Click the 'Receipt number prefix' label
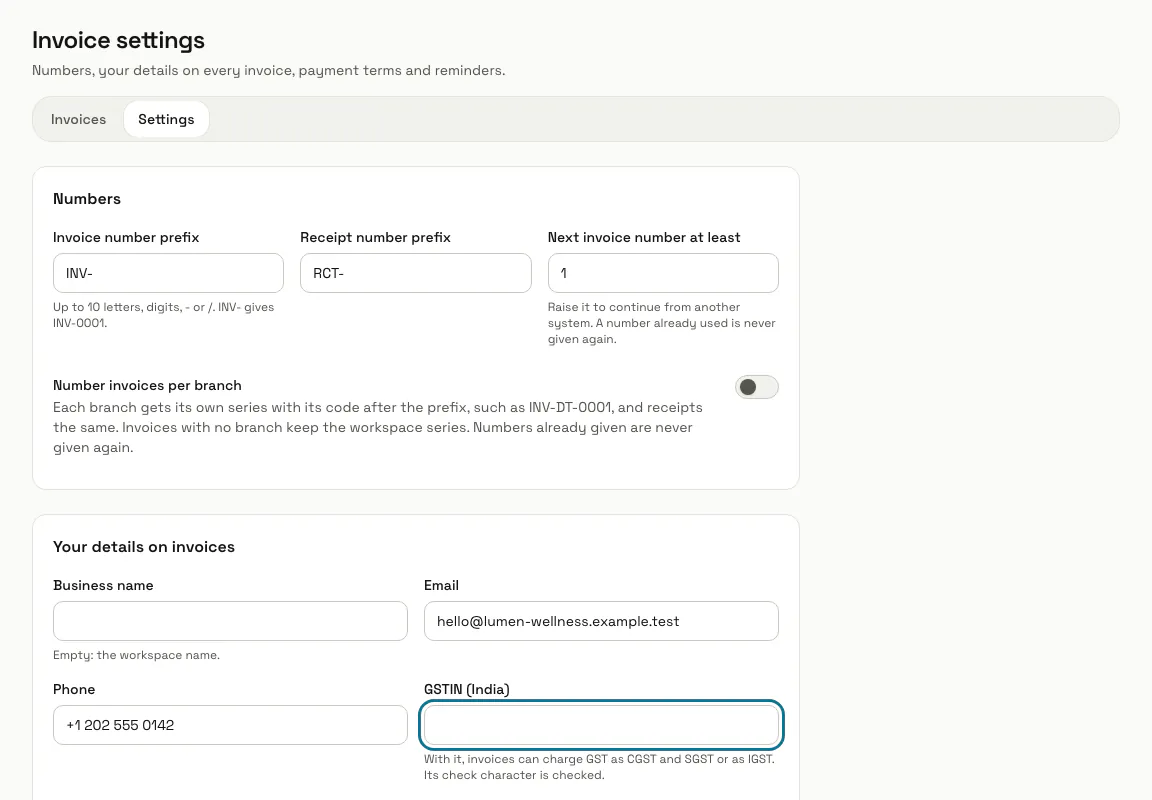The image size is (1152, 800). coord(375,237)
